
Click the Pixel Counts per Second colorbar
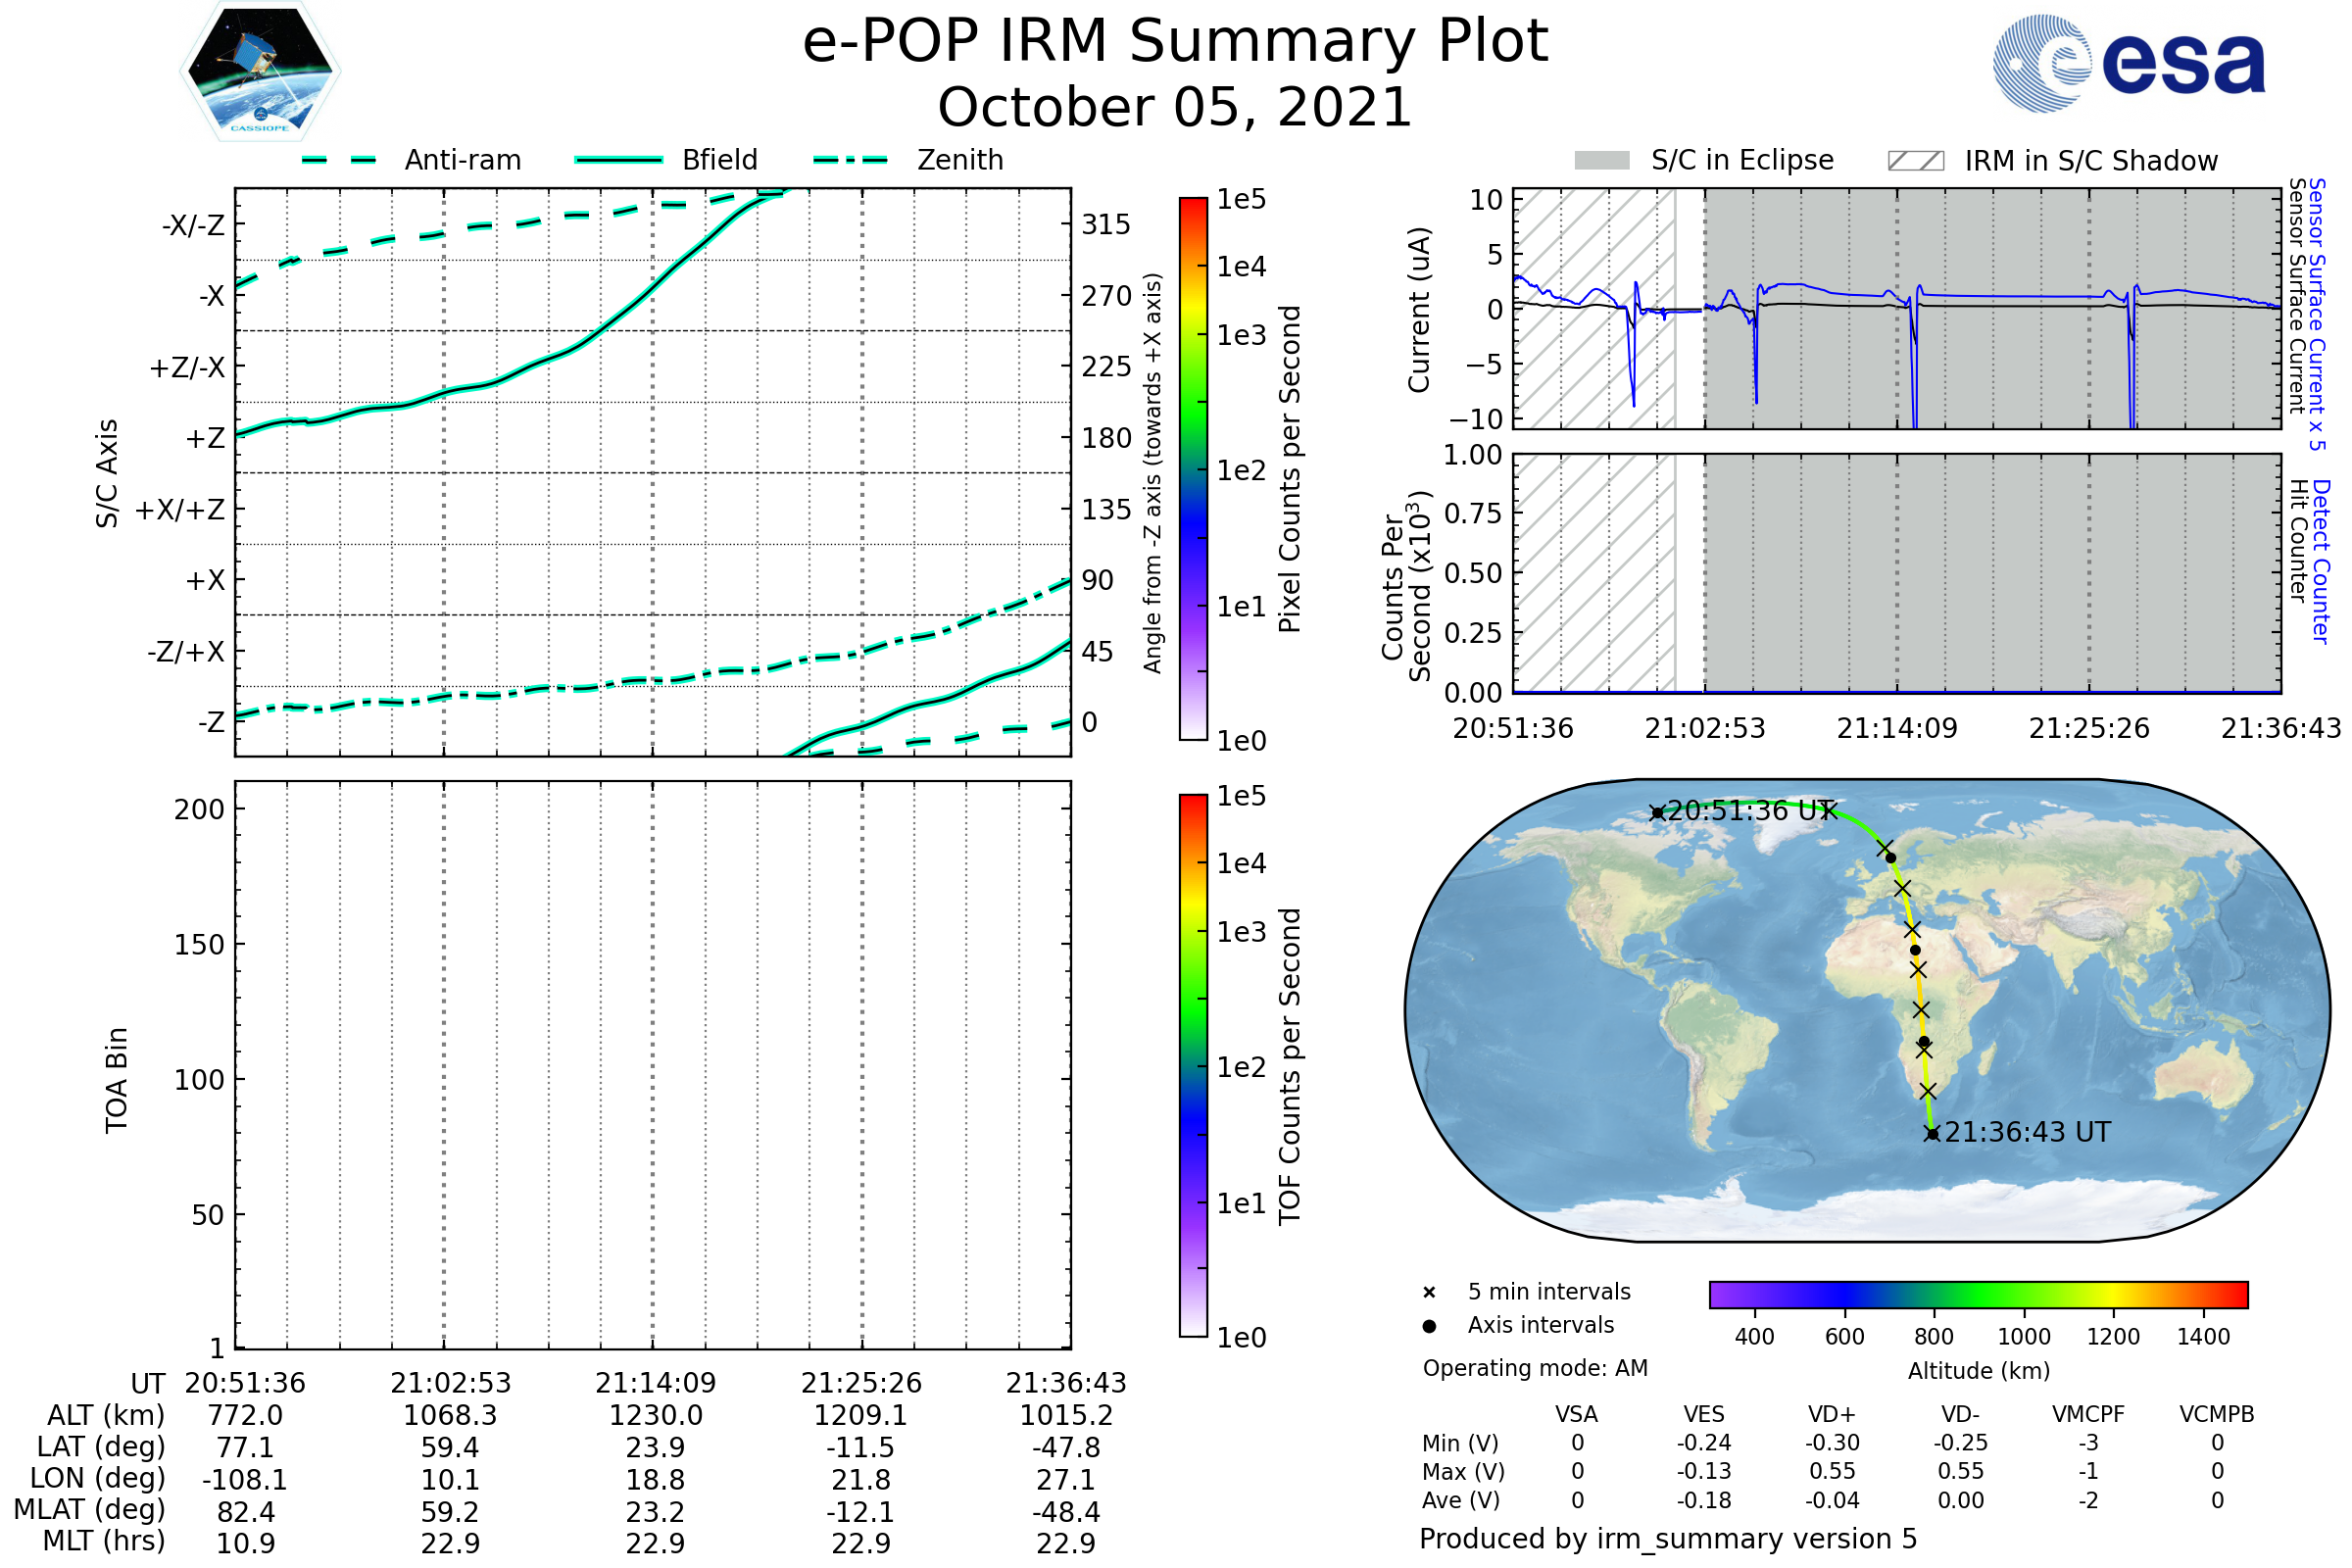pyautogui.click(x=1193, y=468)
